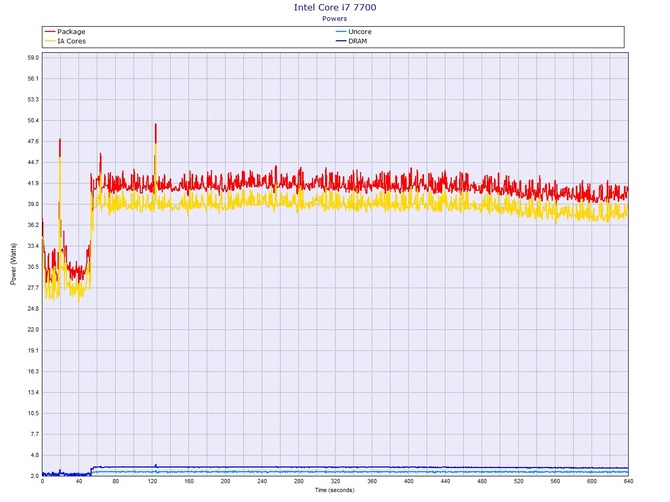This screenshot has width=670, height=502.
Task: Click the IA Cores legend entry
Action: tap(65, 41)
